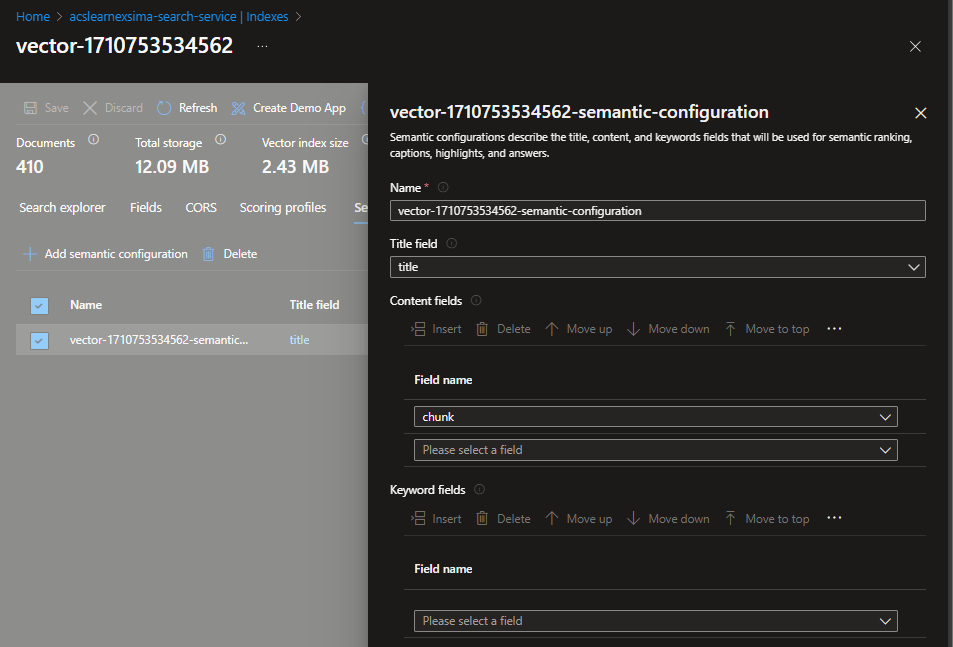Viewport: 953px width, 647px height.
Task: Click the plus icon for Add semantic configuration
Action: coord(30,254)
